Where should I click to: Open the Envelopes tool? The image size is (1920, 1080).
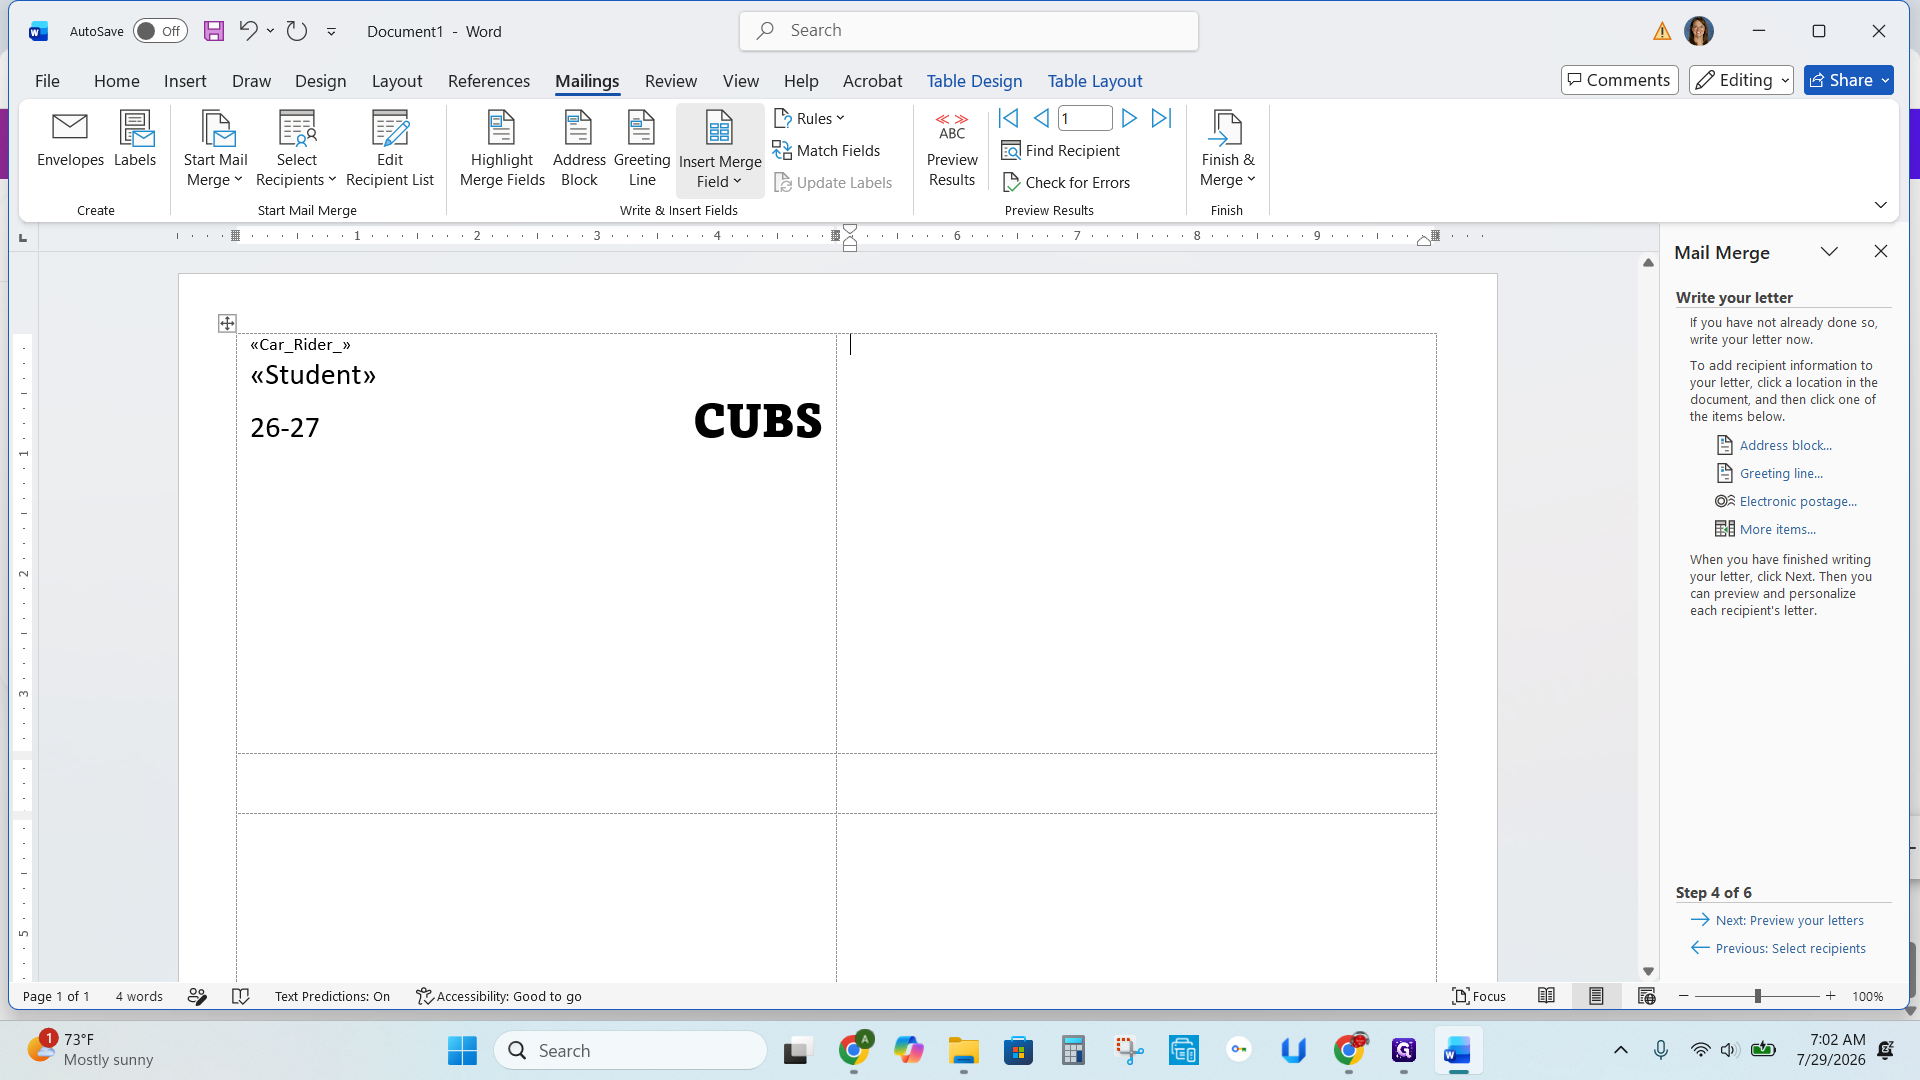70,140
